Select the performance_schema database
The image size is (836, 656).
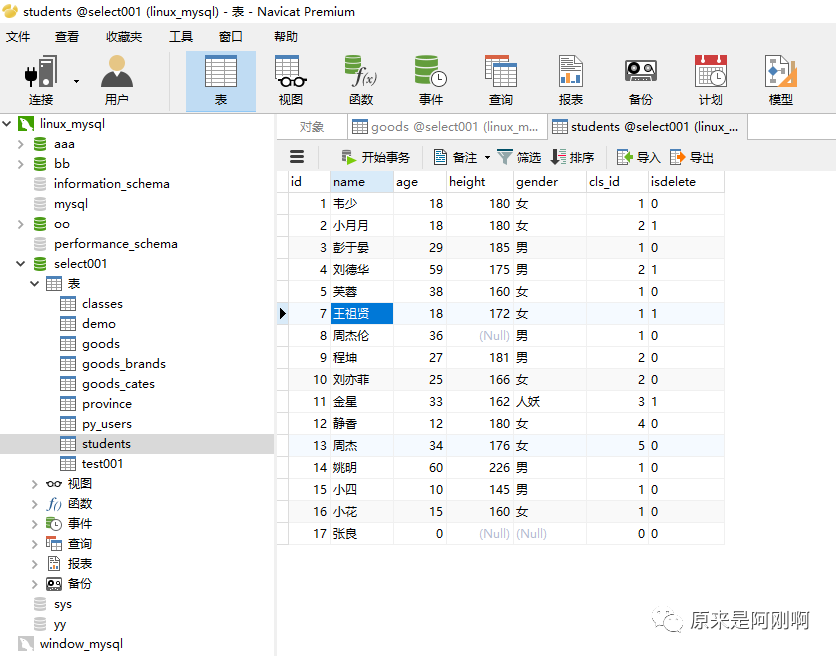[116, 244]
